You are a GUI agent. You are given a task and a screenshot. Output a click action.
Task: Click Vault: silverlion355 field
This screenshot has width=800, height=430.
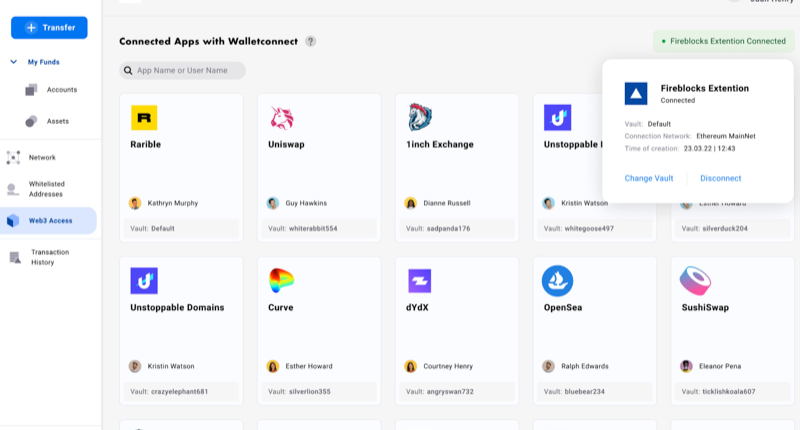(319, 392)
